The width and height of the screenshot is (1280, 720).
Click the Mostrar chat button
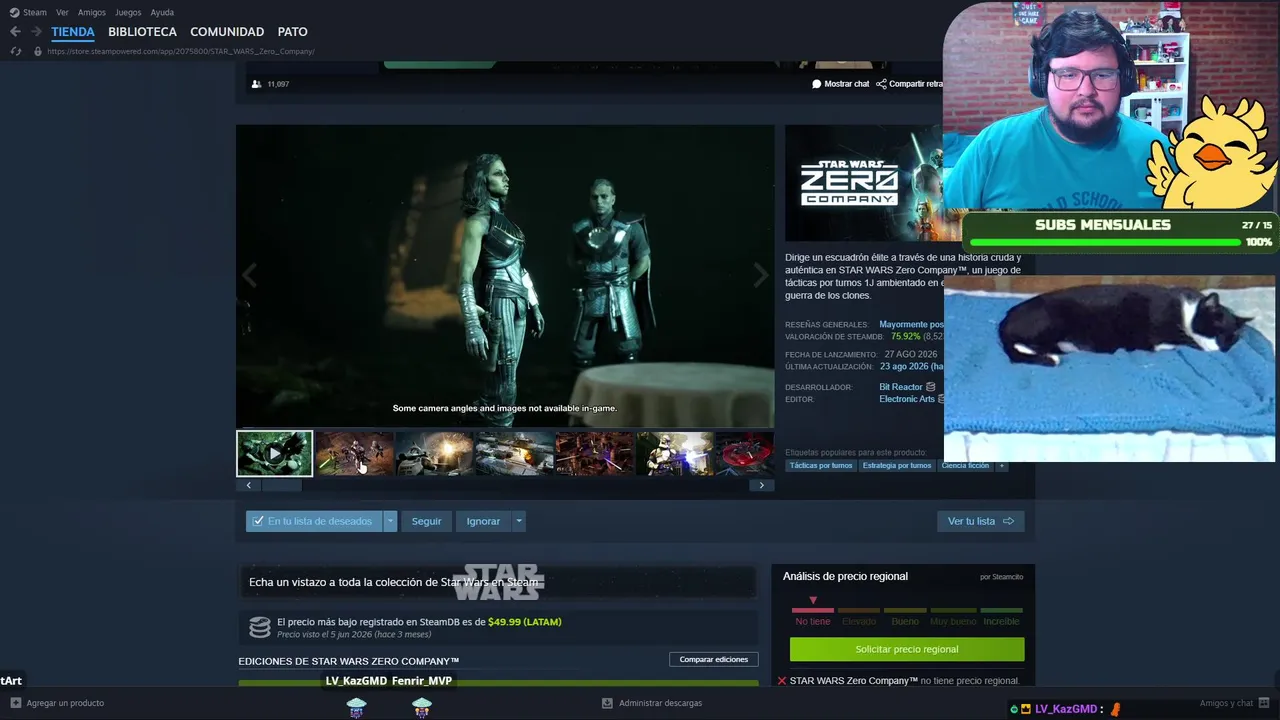841,84
